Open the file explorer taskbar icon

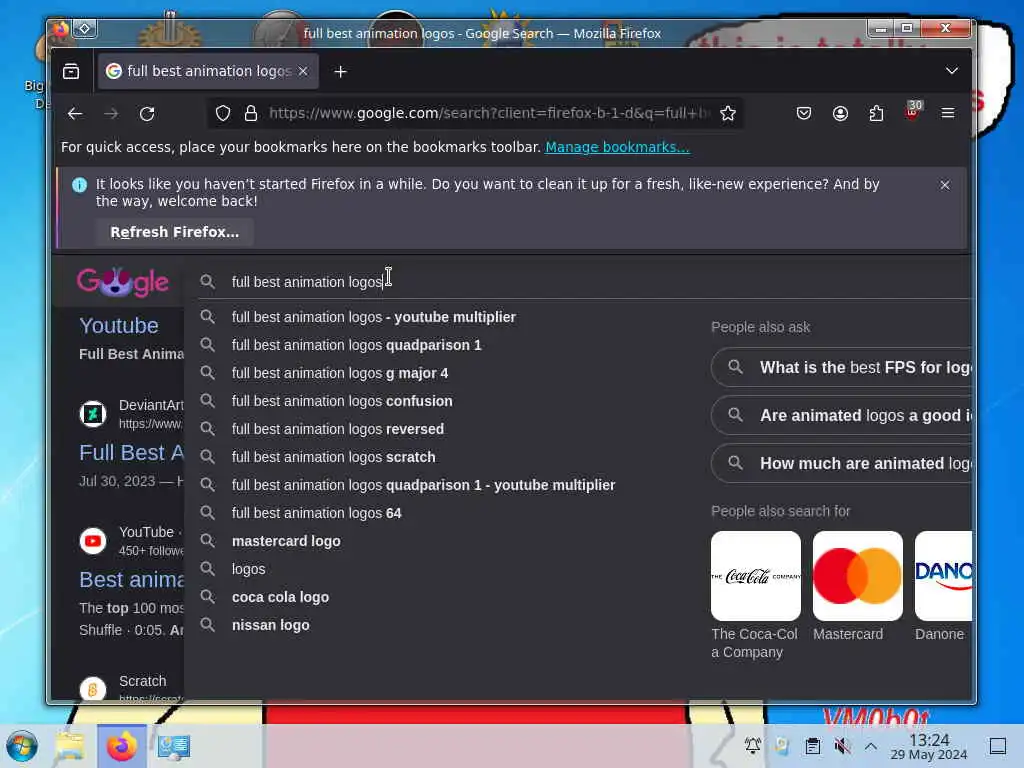coord(70,746)
